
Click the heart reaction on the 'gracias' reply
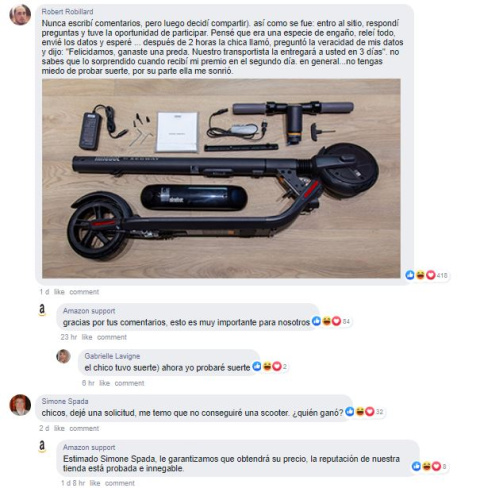point(336,321)
